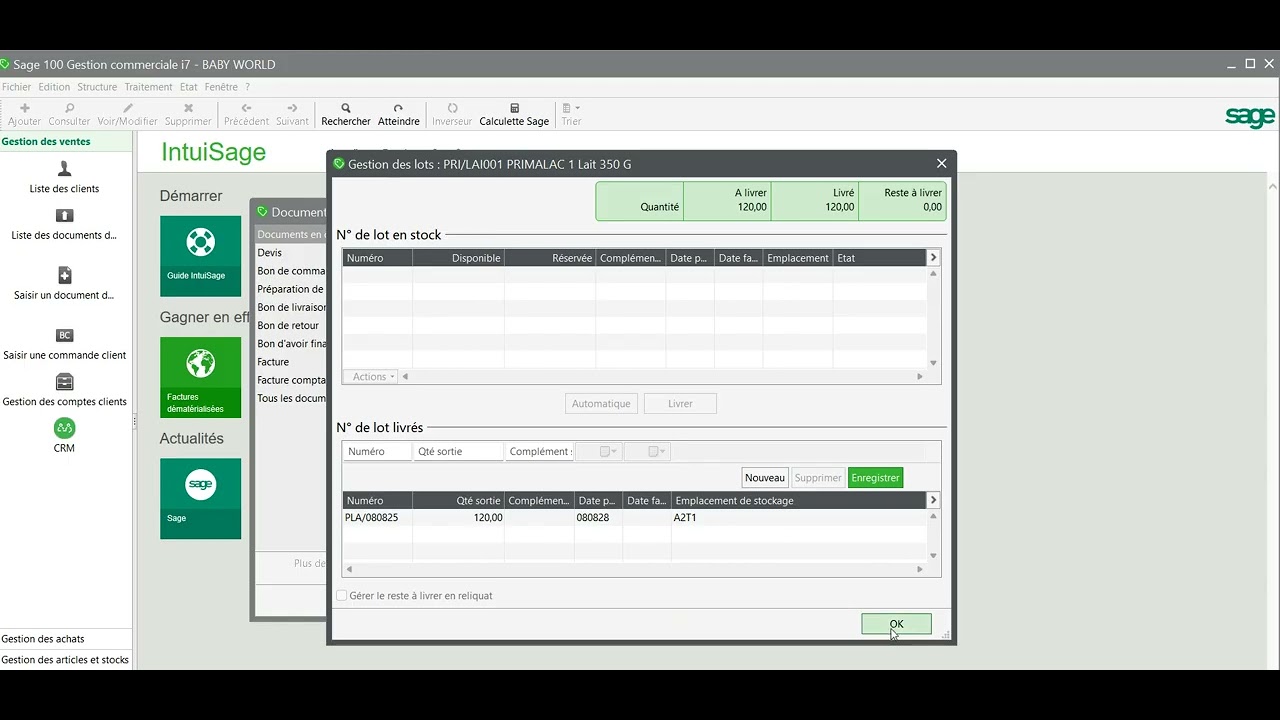
Task: Click the 080828 date cell
Action: [x=598, y=518]
